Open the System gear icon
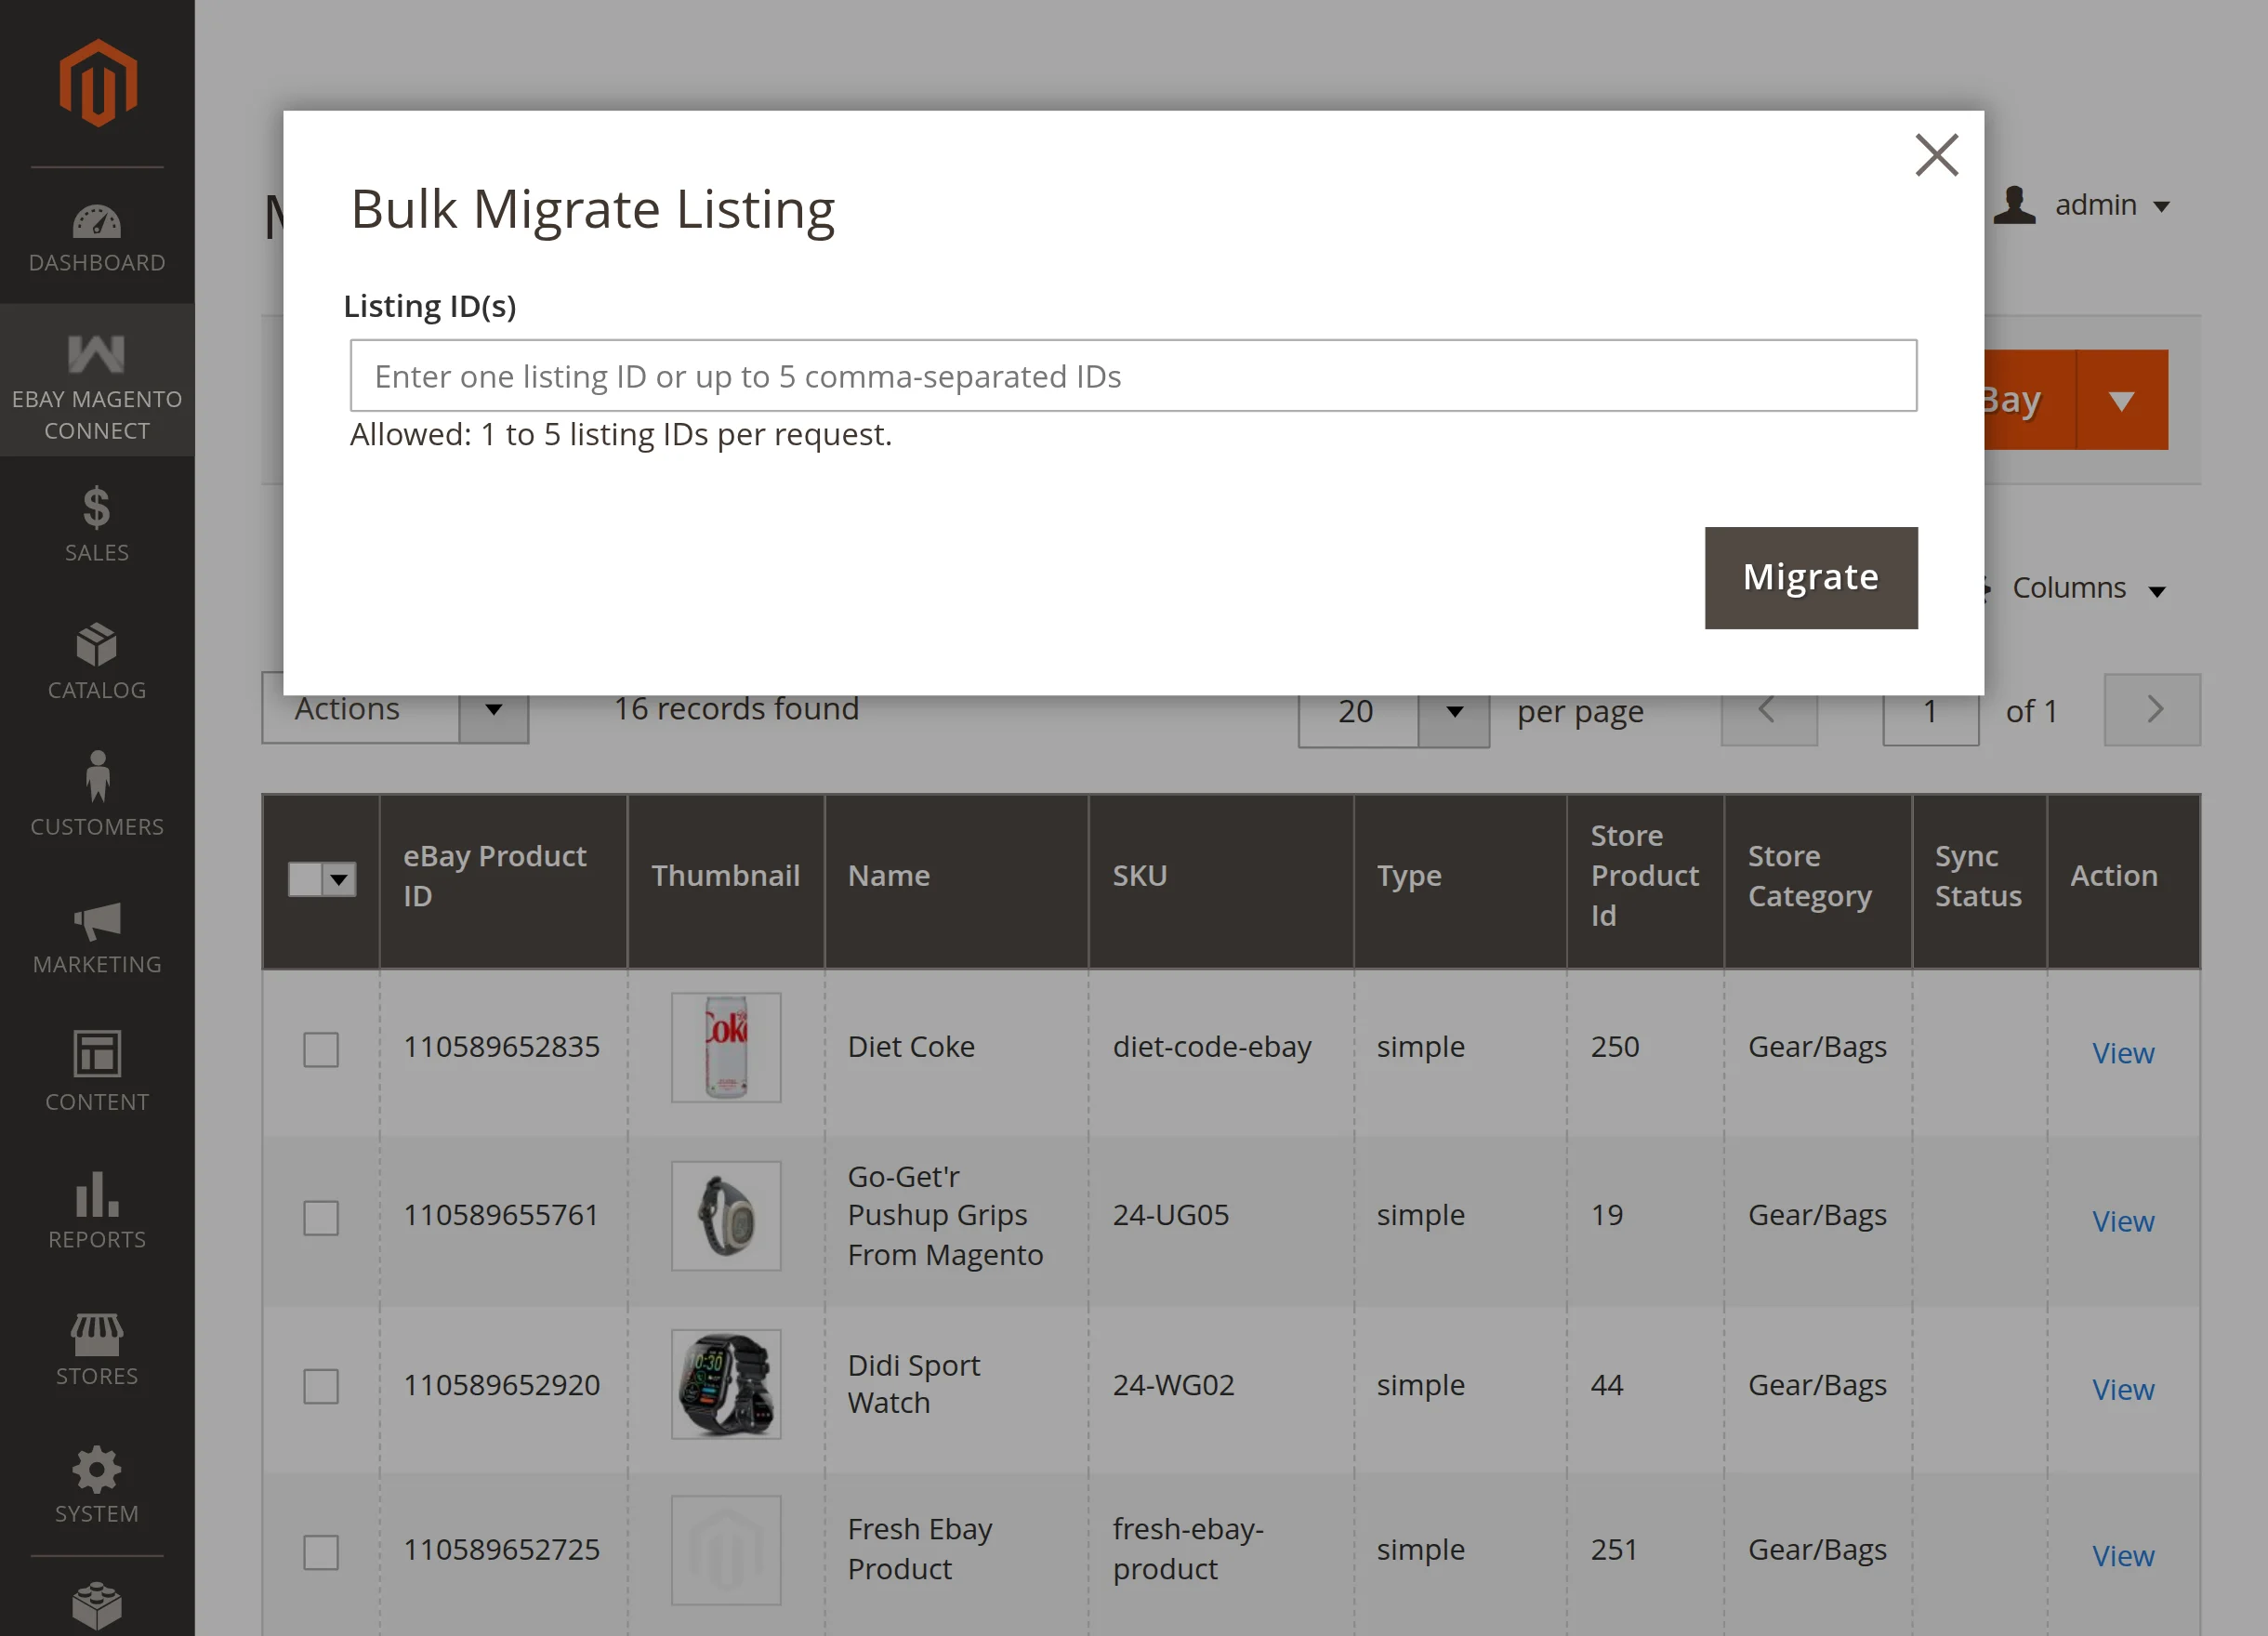The height and width of the screenshot is (1636, 2268). [x=97, y=1469]
